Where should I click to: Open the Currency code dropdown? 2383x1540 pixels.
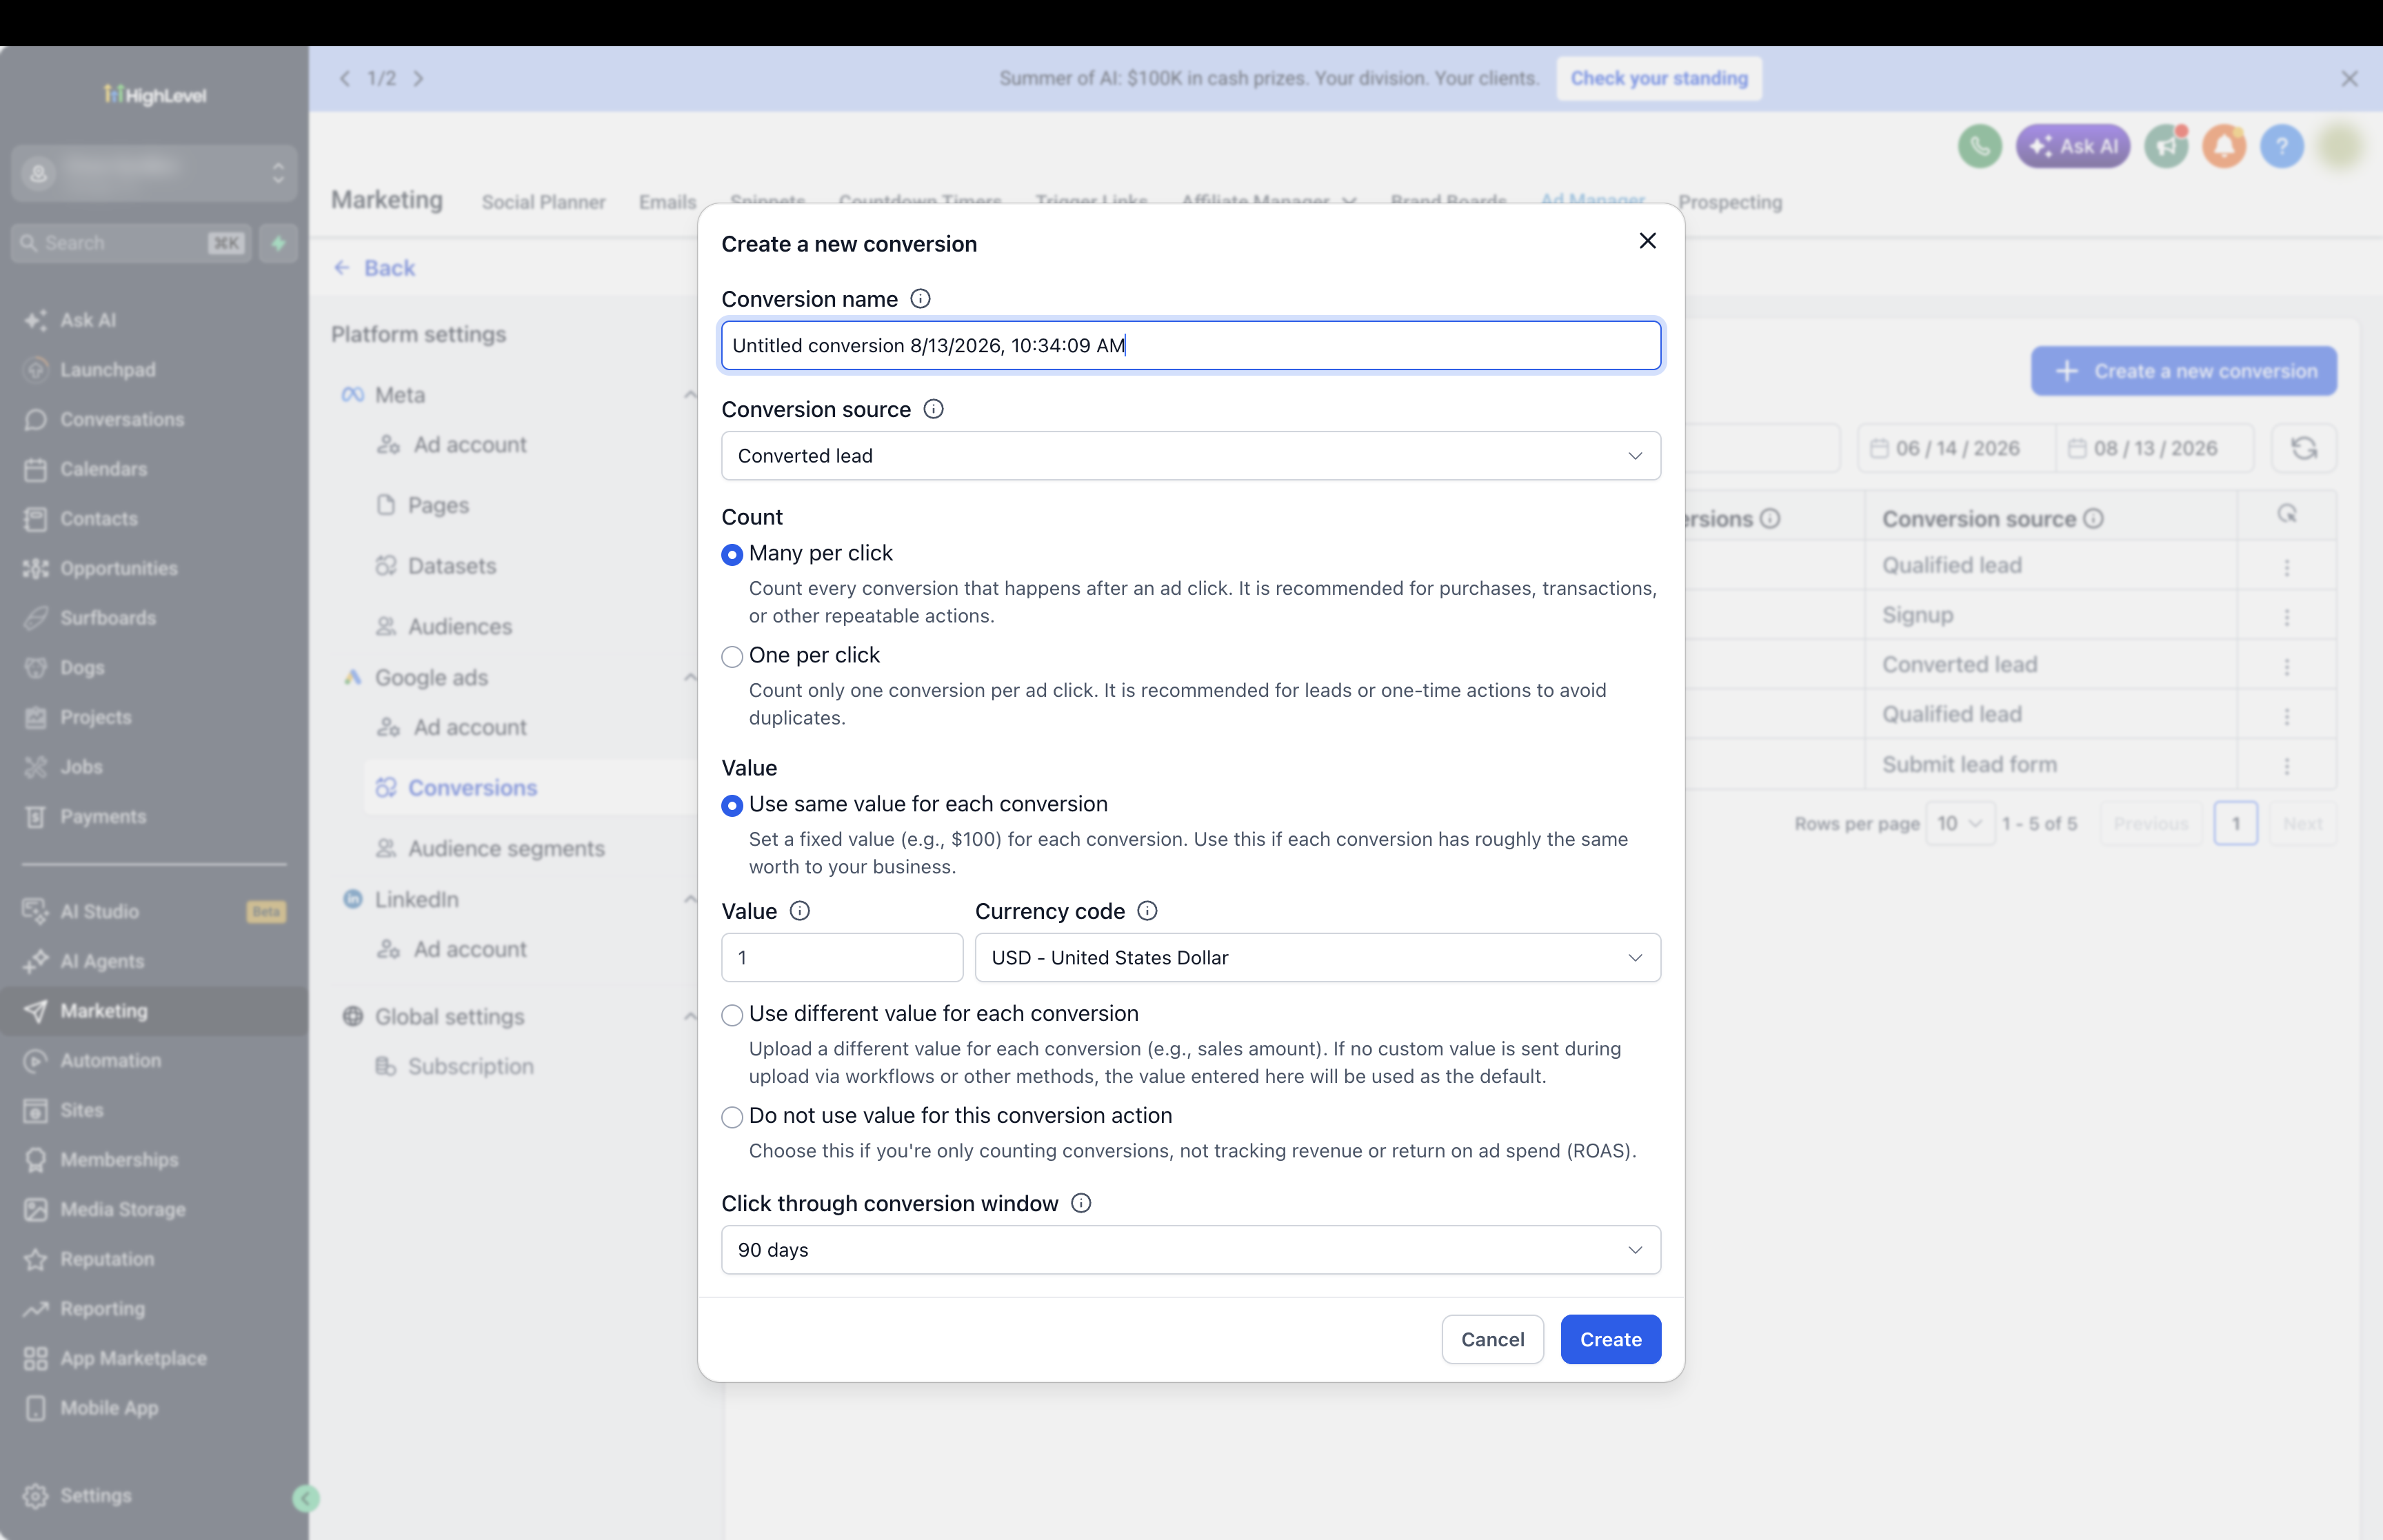click(1317, 958)
